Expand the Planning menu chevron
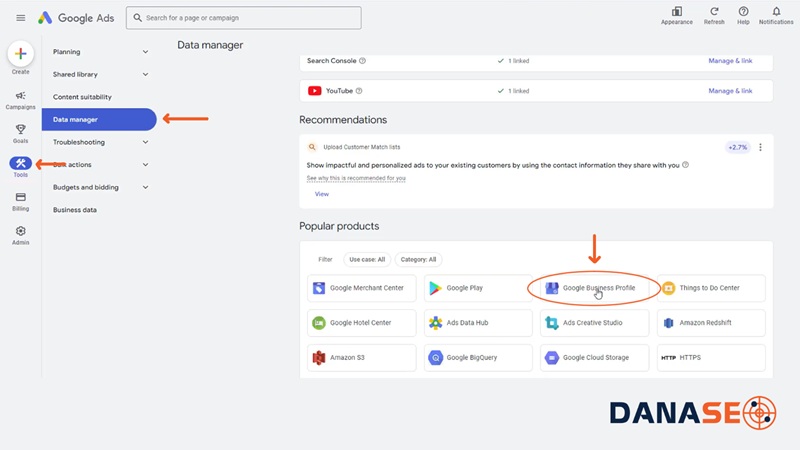Image resolution: width=800 pixels, height=450 pixels. click(145, 52)
